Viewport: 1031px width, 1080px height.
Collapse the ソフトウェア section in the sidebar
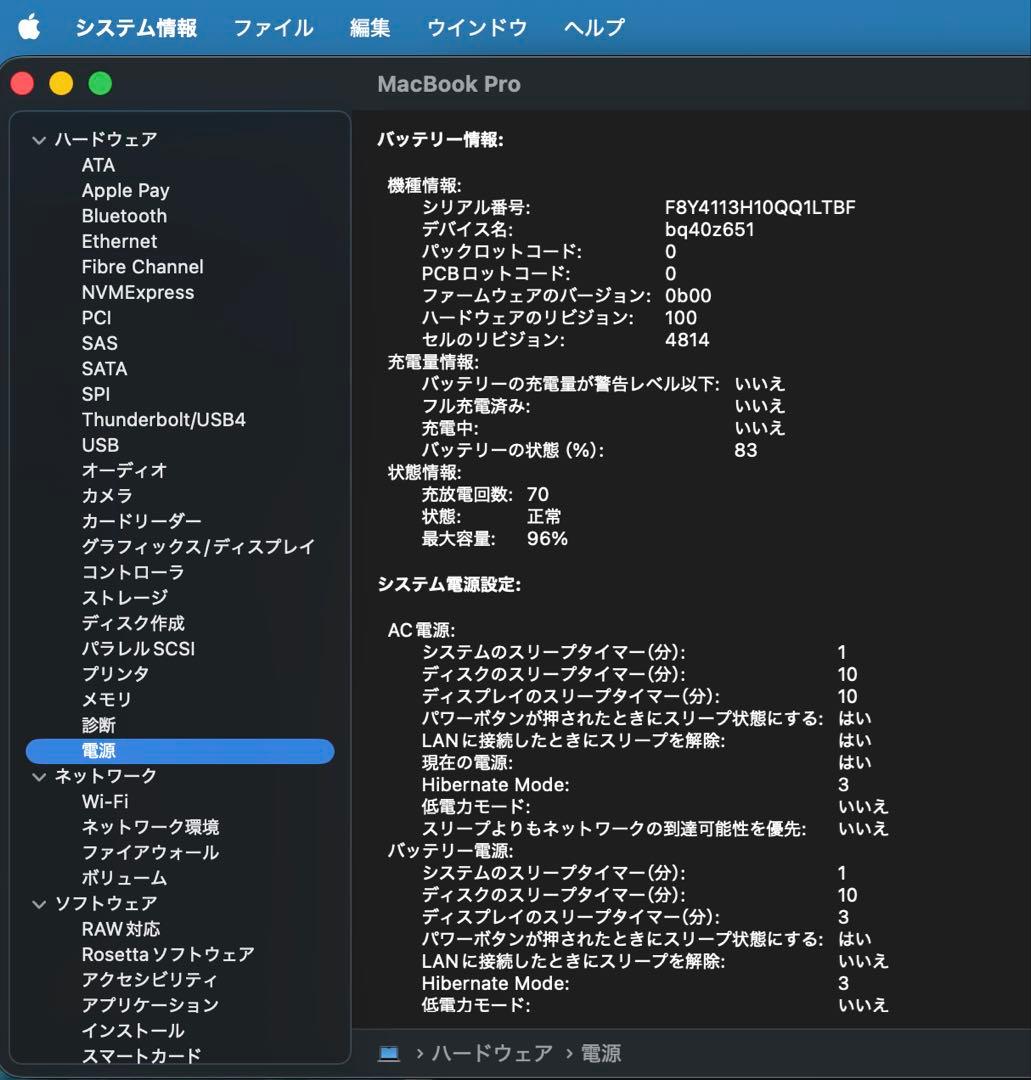pyautogui.click(x=38, y=903)
